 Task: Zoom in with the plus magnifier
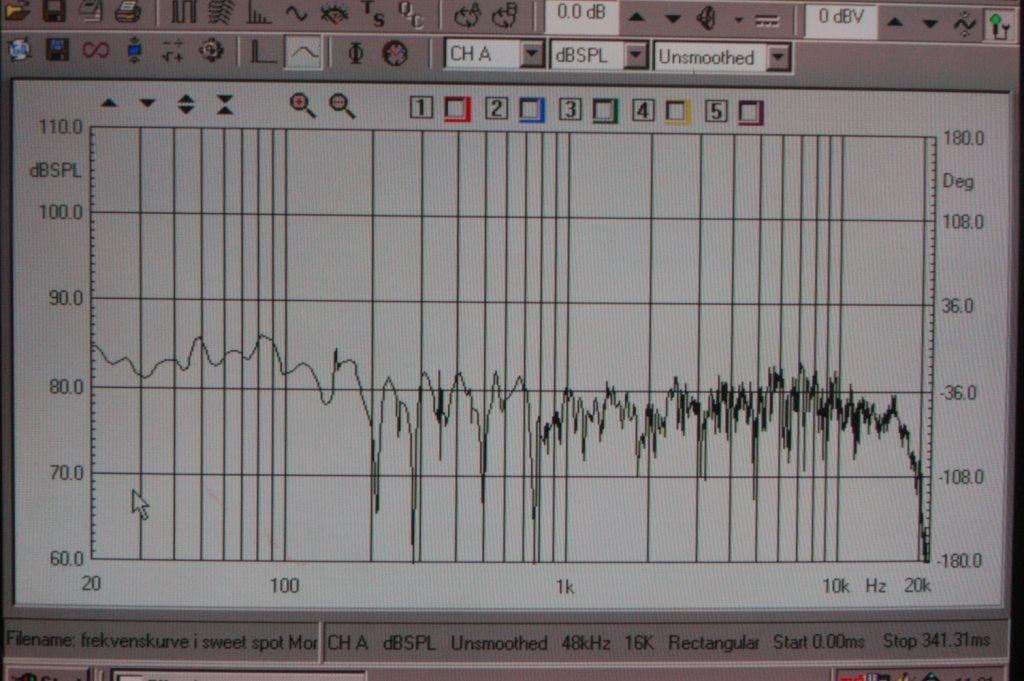tap(302, 104)
